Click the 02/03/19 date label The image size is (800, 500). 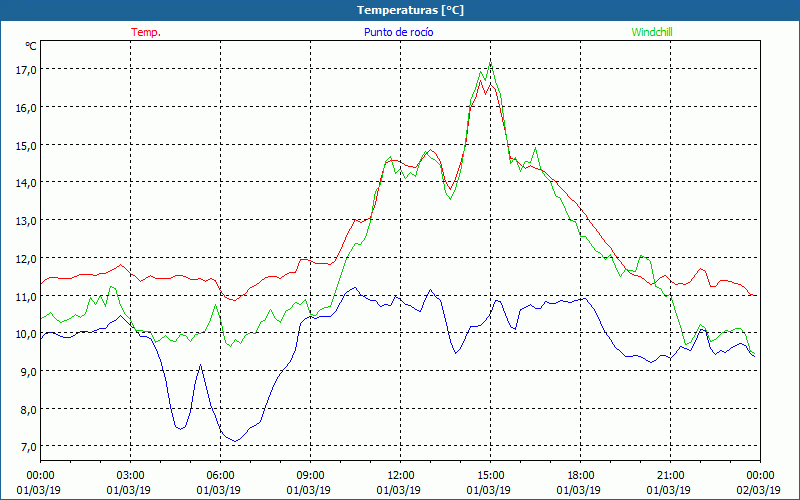[758, 490]
